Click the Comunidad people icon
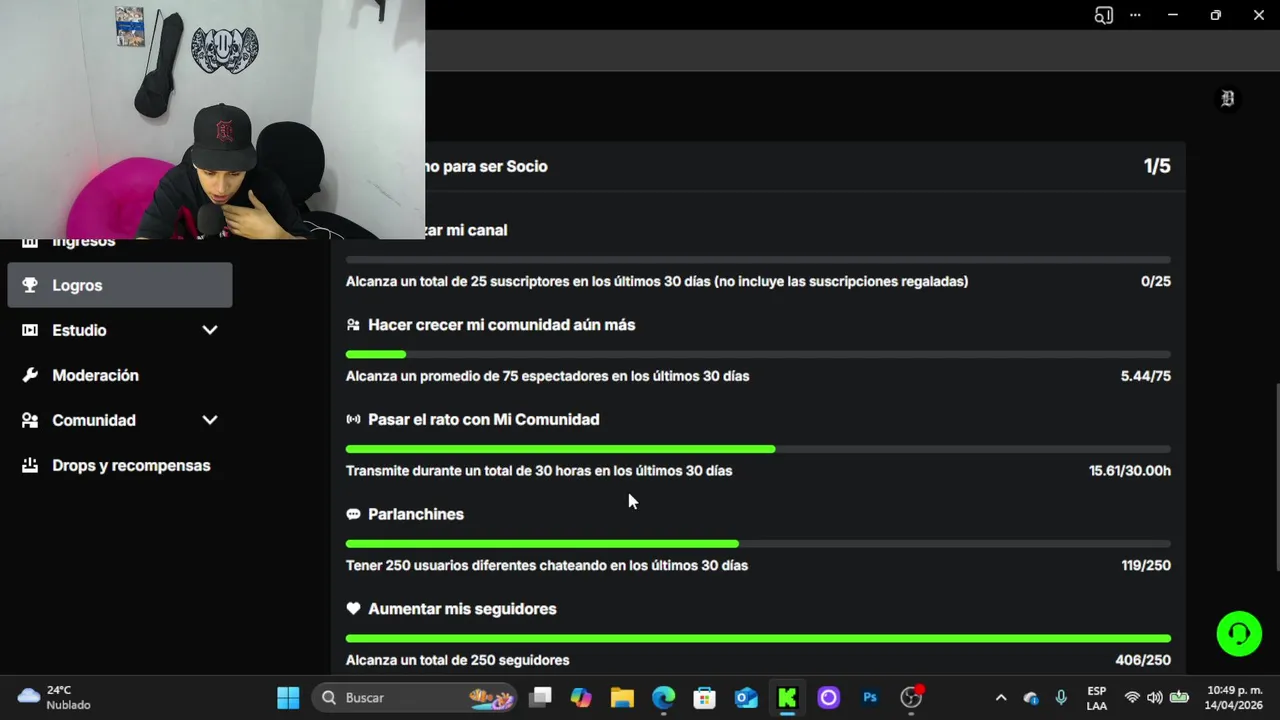Screen dimensions: 1280x720 tap(30, 420)
